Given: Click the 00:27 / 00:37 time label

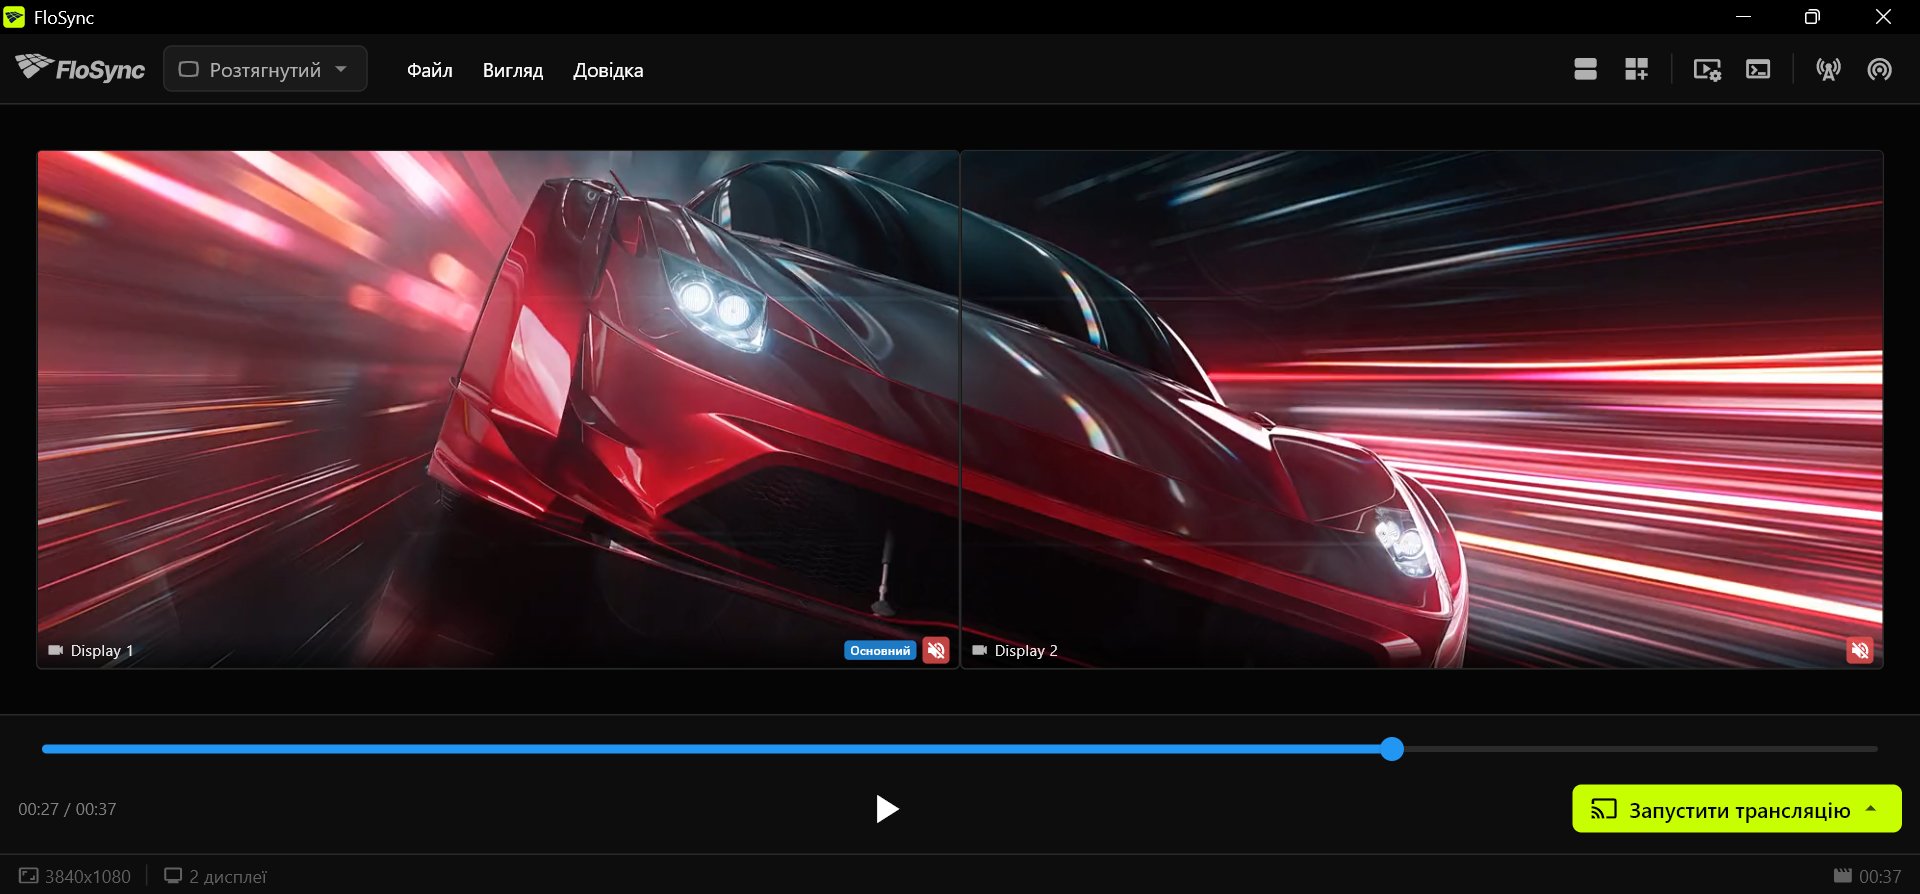Looking at the screenshot, I should point(67,809).
